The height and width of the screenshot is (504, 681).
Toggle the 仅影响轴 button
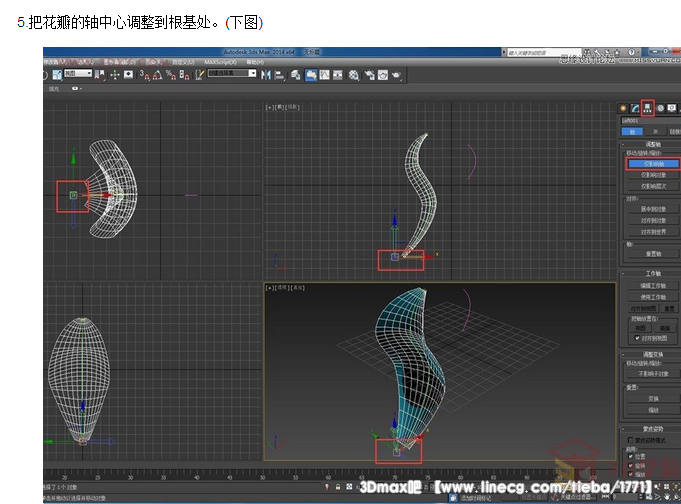pos(654,164)
